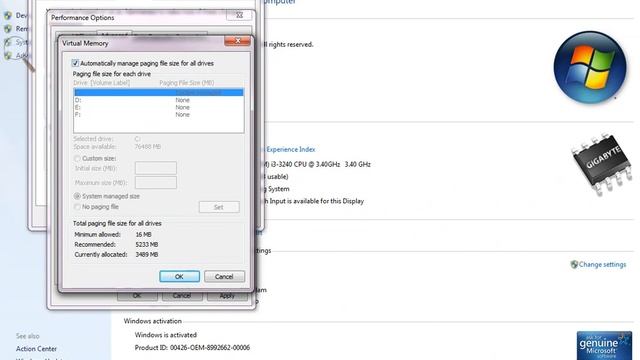Viewport: 640px width, 360px height.
Task: Click Cancel in the Virtual Memory dialog
Action: tap(224, 276)
